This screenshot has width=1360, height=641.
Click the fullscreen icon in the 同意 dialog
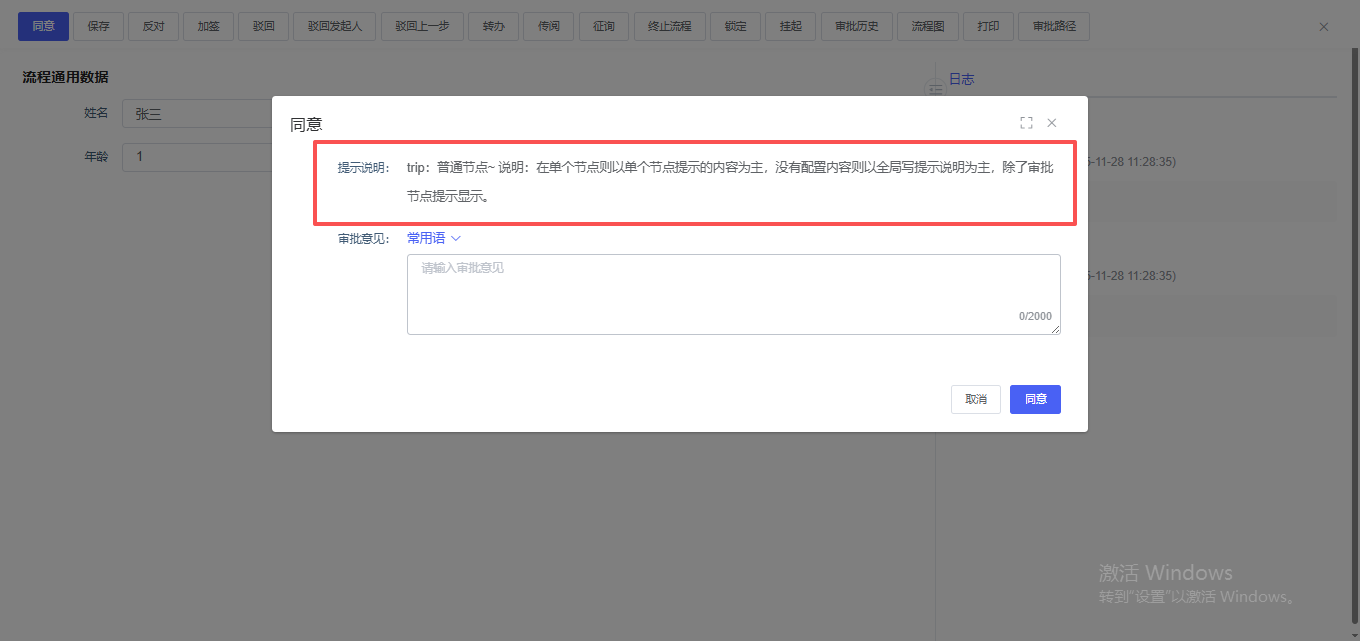(1026, 123)
